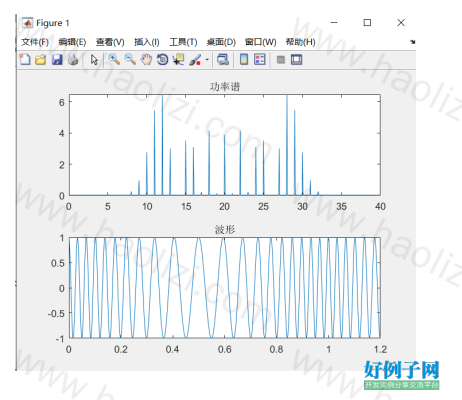Insert Legend from toolbar
Image resolution: width=462 pixels, height=400 pixels.
tap(260, 60)
